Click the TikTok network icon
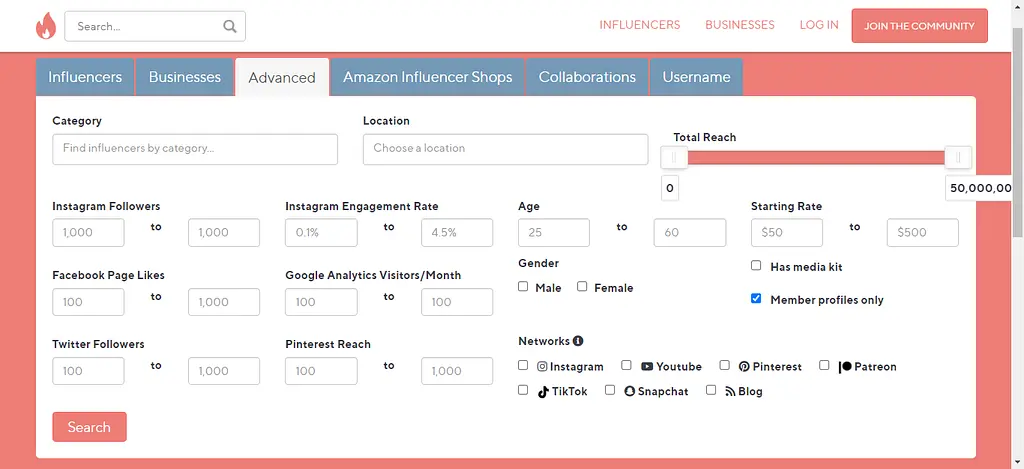Image resolution: width=1024 pixels, height=469 pixels. tap(544, 392)
